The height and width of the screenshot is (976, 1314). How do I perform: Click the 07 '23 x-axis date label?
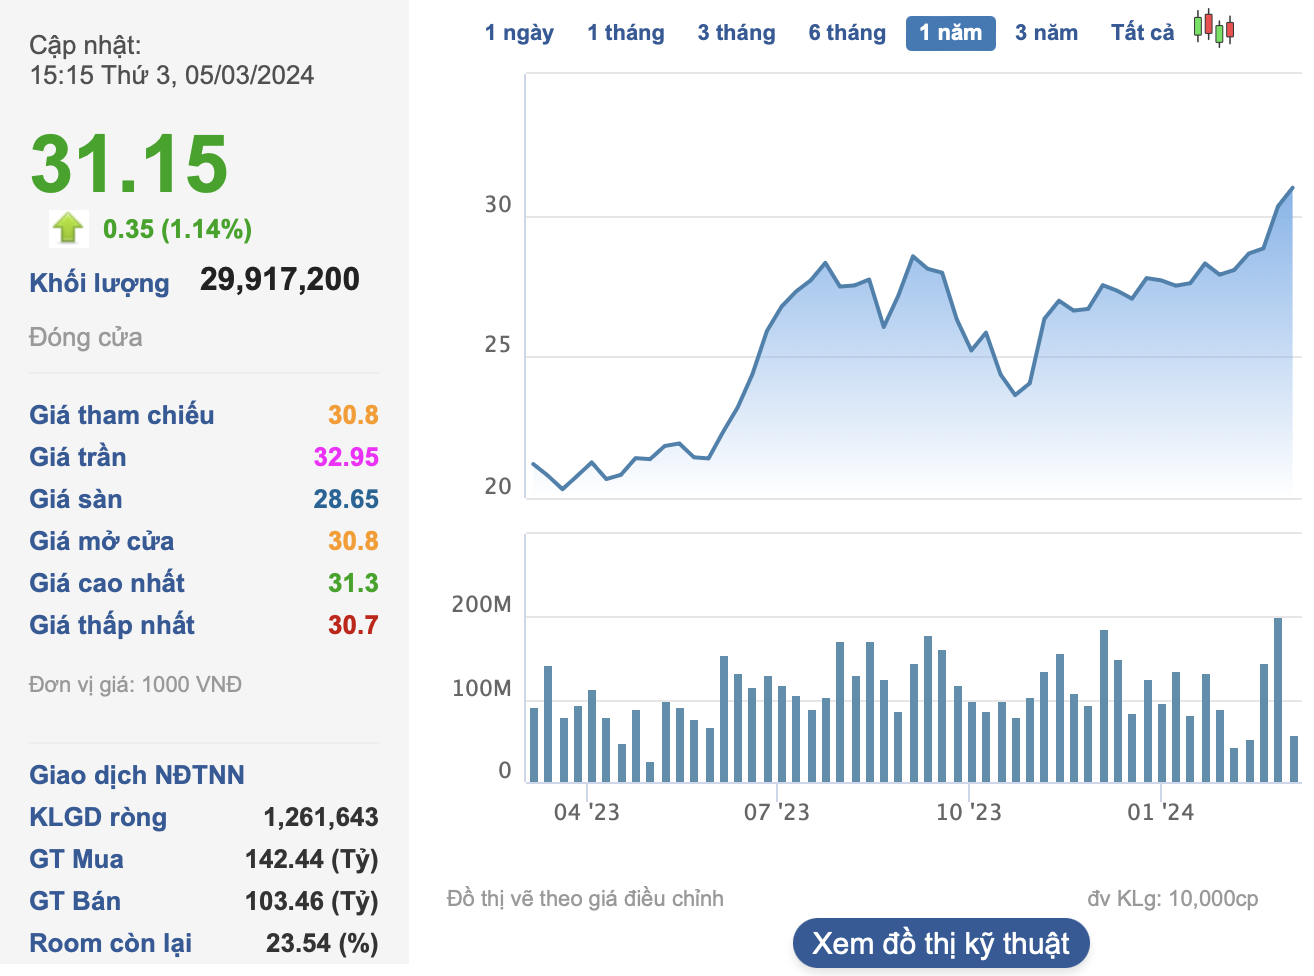[x=777, y=812]
